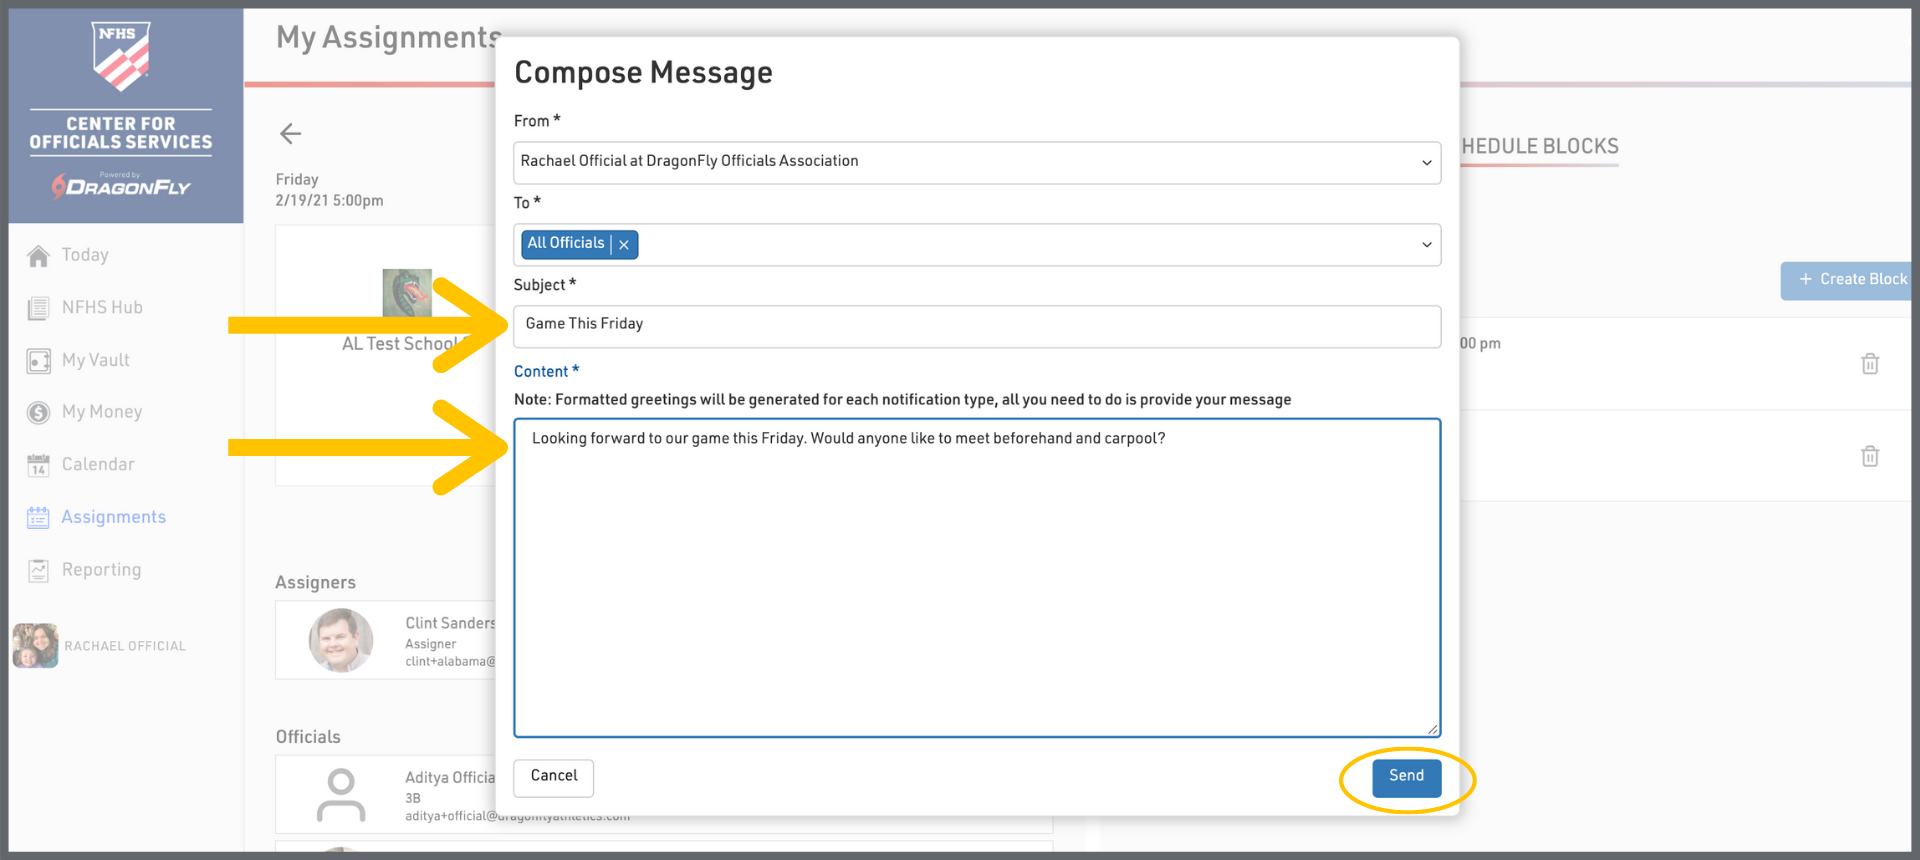Image resolution: width=1920 pixels, height=860 pixels.
Task: Delete the second schedule block trash icon
Action: coord(1869,457)
